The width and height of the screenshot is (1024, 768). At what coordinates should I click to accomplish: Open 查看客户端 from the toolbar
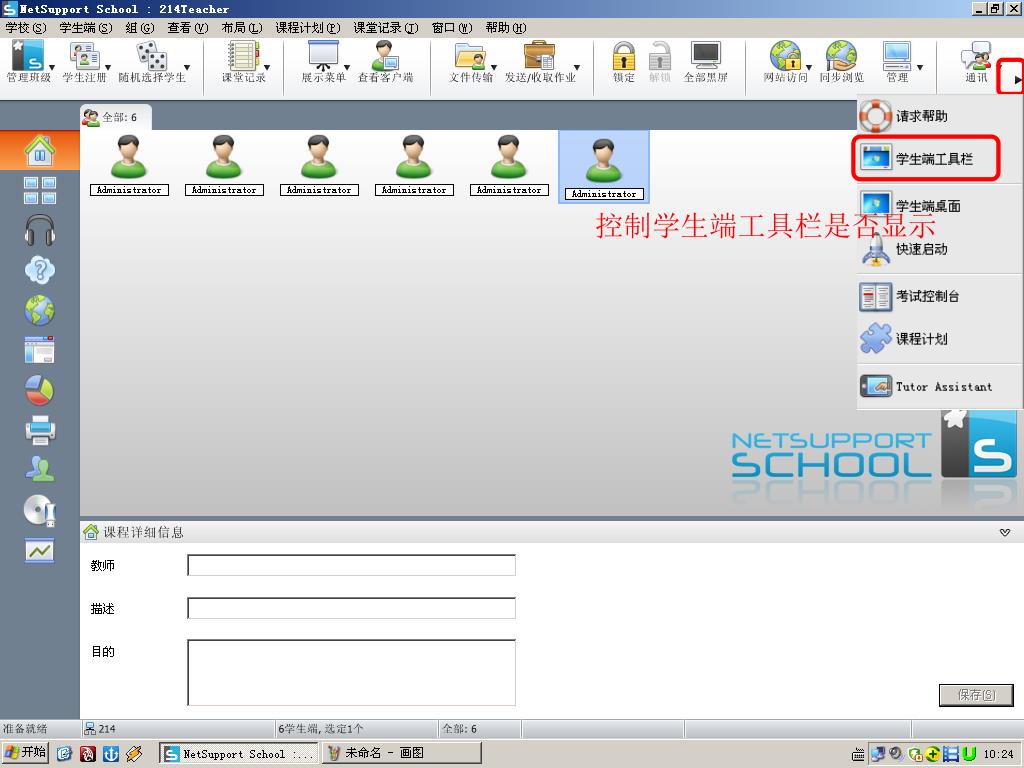click(x=385, y=61)
